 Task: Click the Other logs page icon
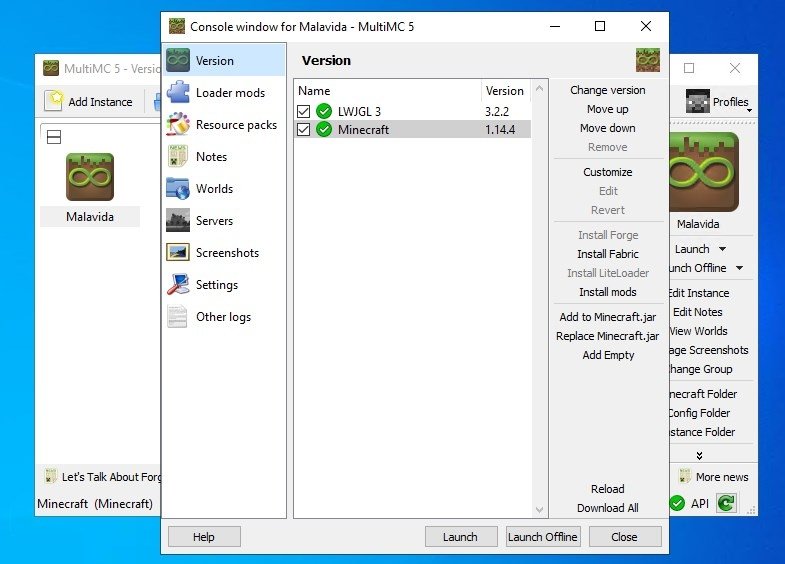tap(178, 317)
